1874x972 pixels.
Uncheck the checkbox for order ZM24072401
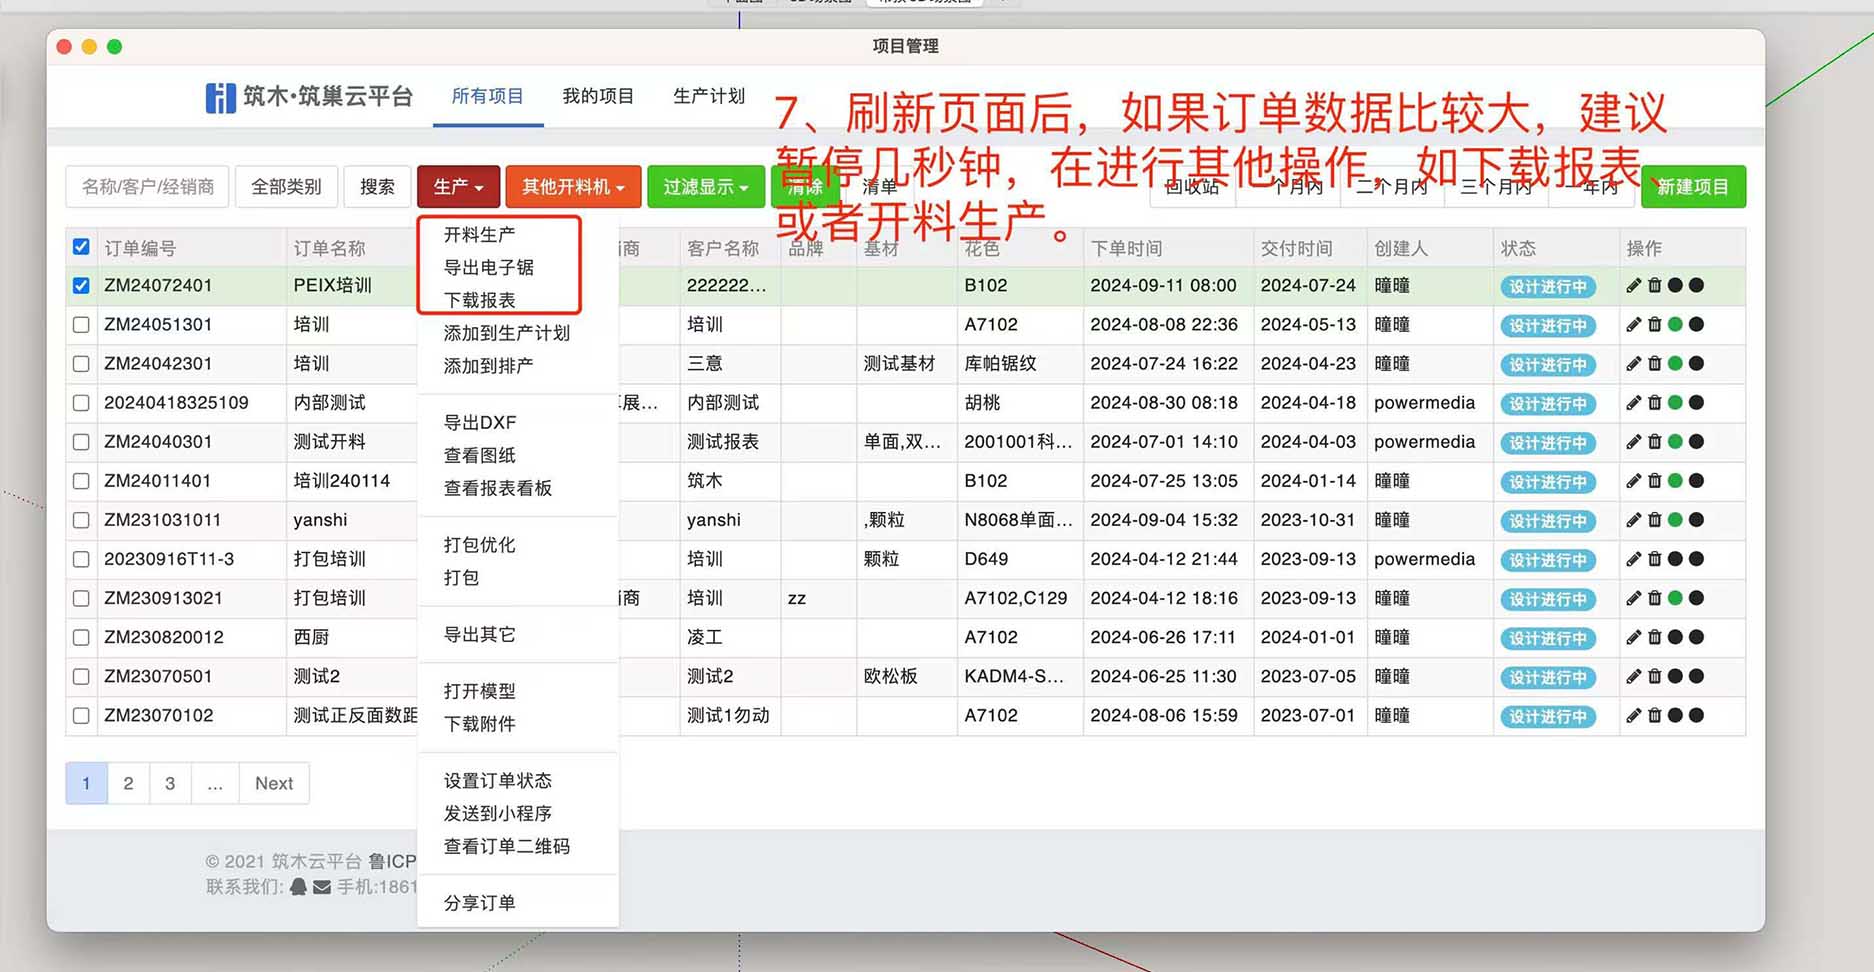coord(80,285)
